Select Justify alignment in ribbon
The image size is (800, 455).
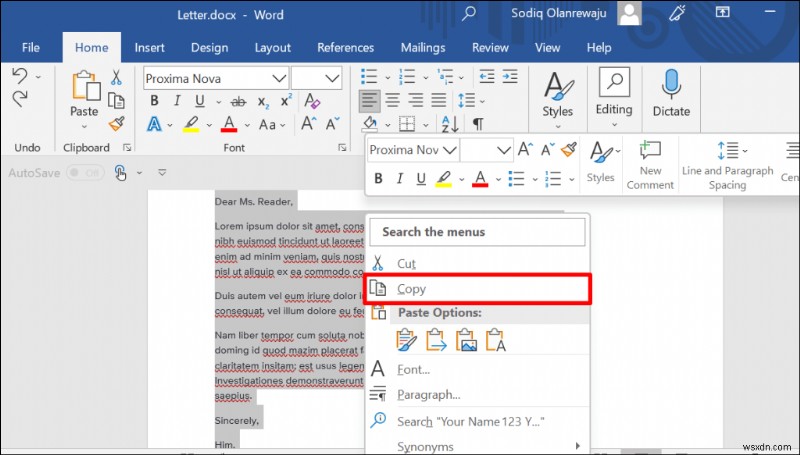pyautogui.click(x=439, y=100)
